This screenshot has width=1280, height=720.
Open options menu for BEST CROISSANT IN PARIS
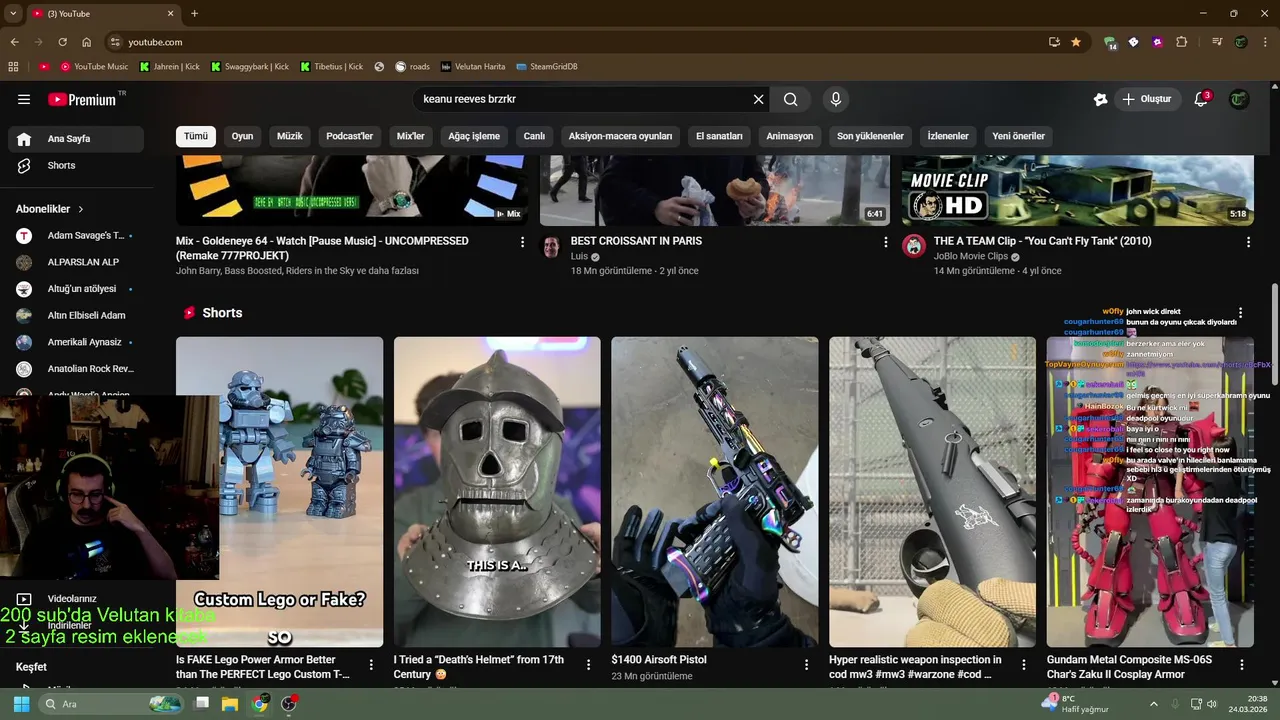(885, 242)
